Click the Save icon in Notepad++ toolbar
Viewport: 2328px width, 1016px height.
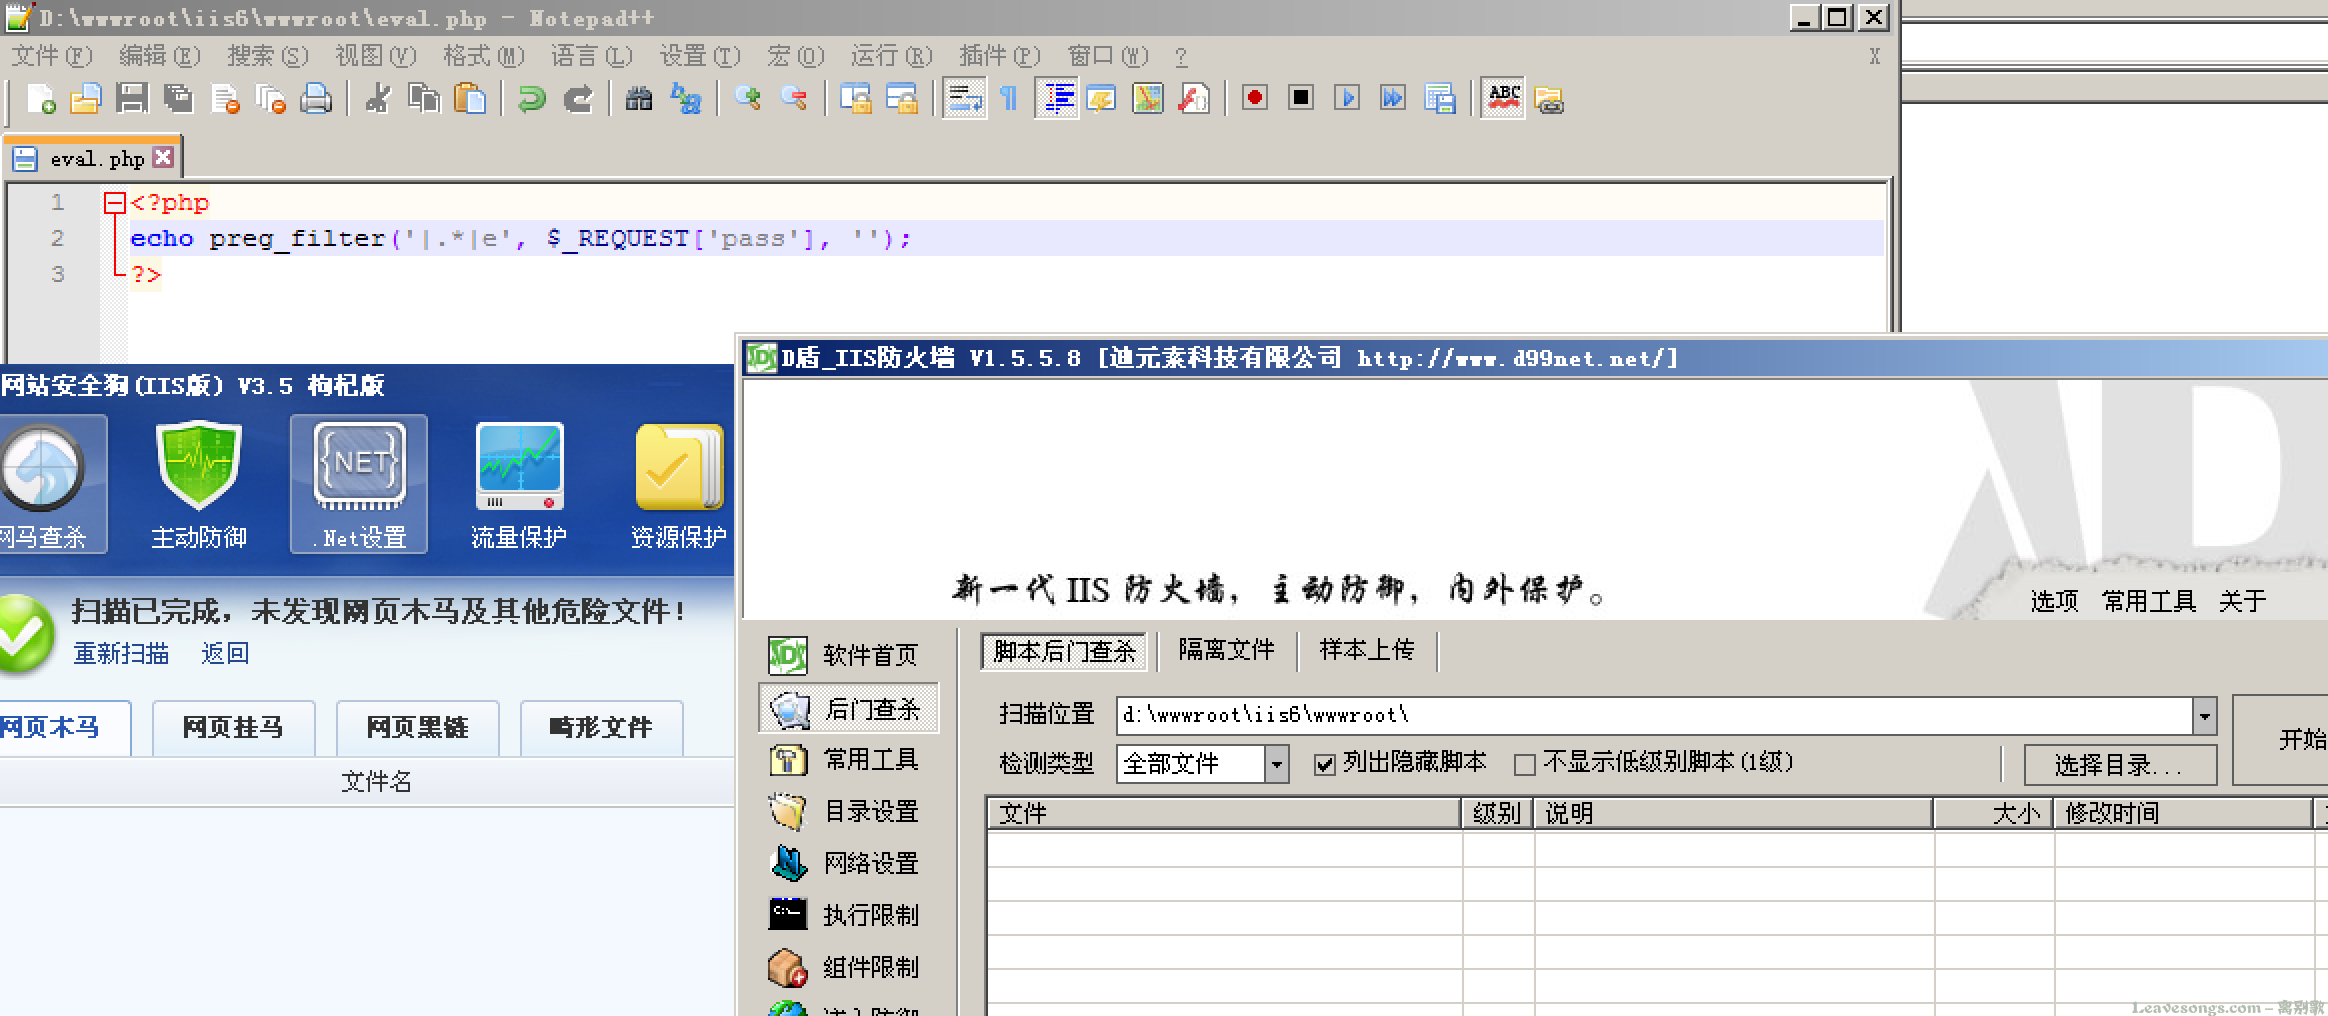coord(132,99)
